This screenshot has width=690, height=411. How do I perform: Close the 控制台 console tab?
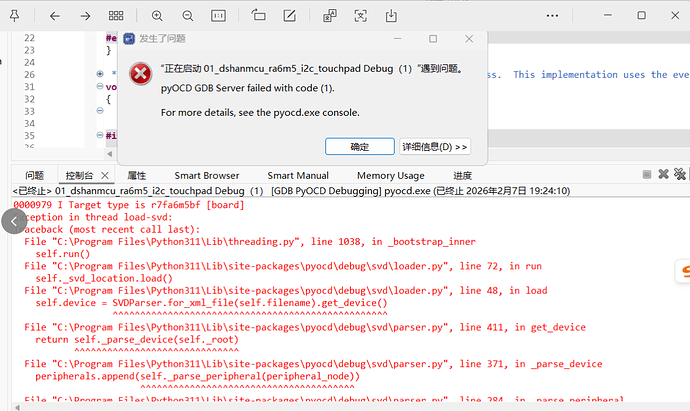[x=107, y=175]
